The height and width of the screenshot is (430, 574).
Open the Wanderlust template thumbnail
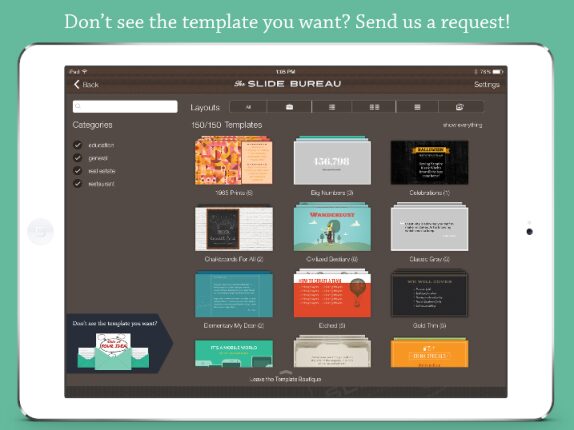(332, 227)
